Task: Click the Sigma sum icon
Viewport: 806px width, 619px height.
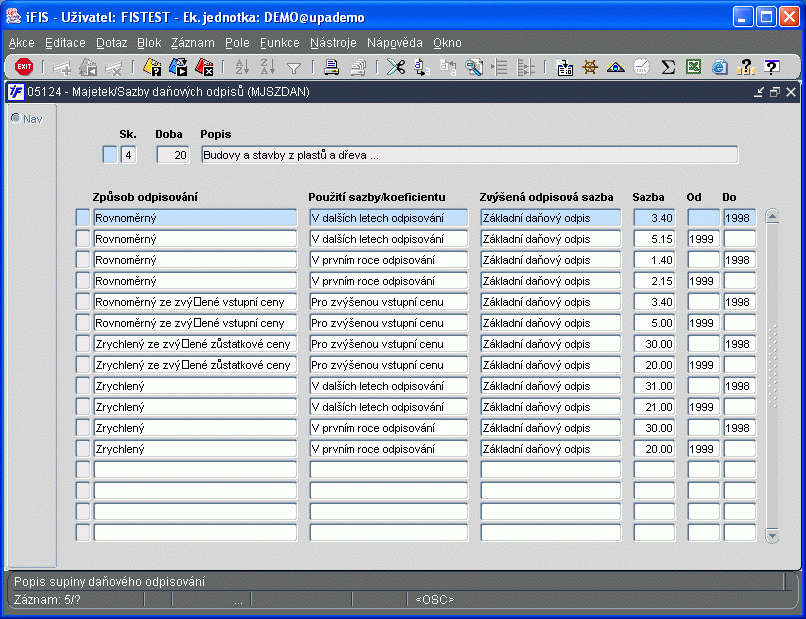Action: pyautogui.click(x=668, y=67)
